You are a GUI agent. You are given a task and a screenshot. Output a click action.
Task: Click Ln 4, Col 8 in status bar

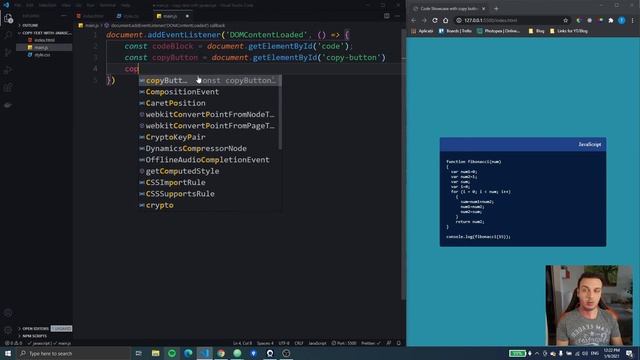click(242, 343)
